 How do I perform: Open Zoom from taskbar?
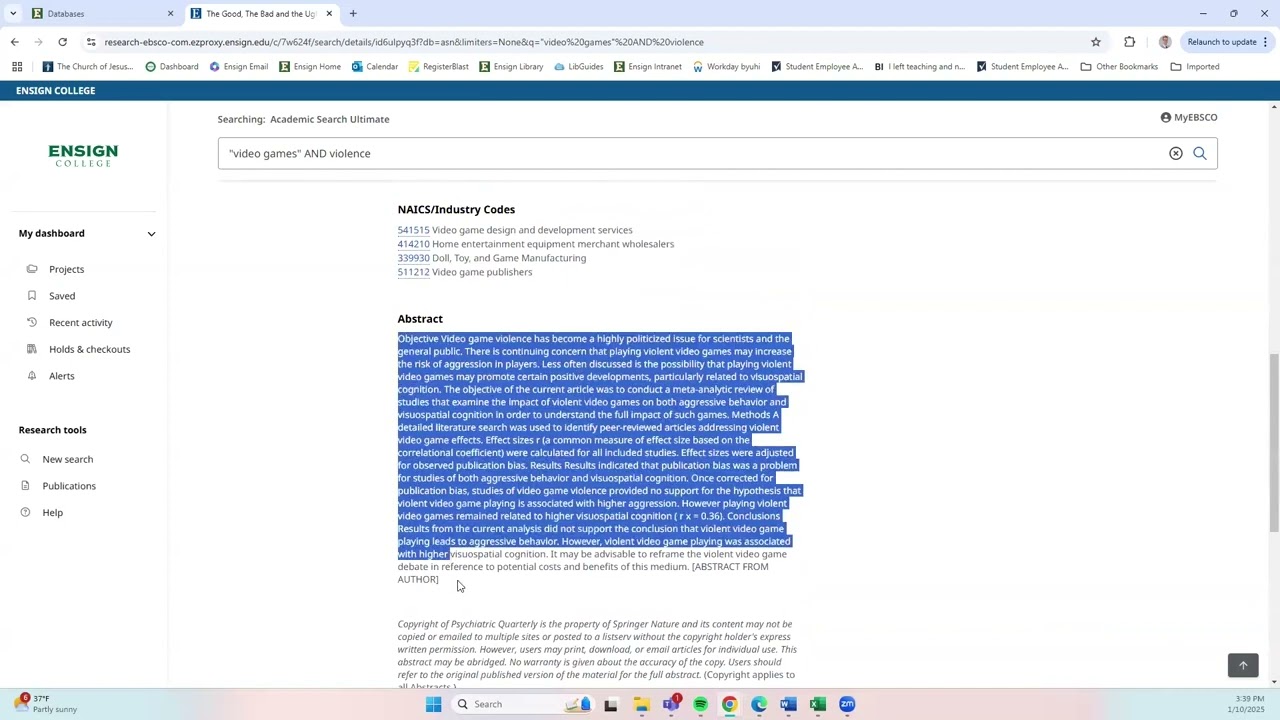847,704
